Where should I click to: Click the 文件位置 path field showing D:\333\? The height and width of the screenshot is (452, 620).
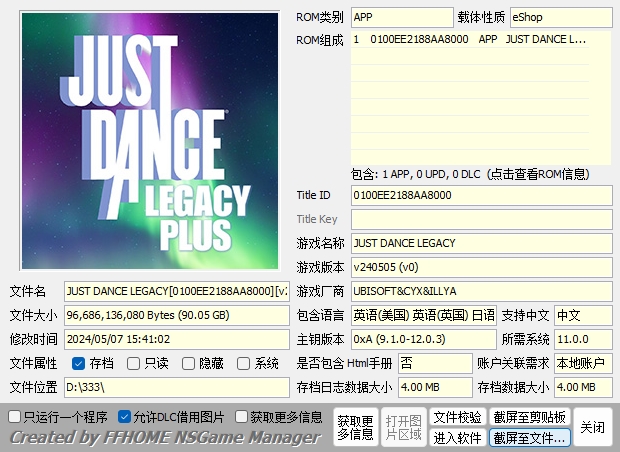tap(176, 387)
